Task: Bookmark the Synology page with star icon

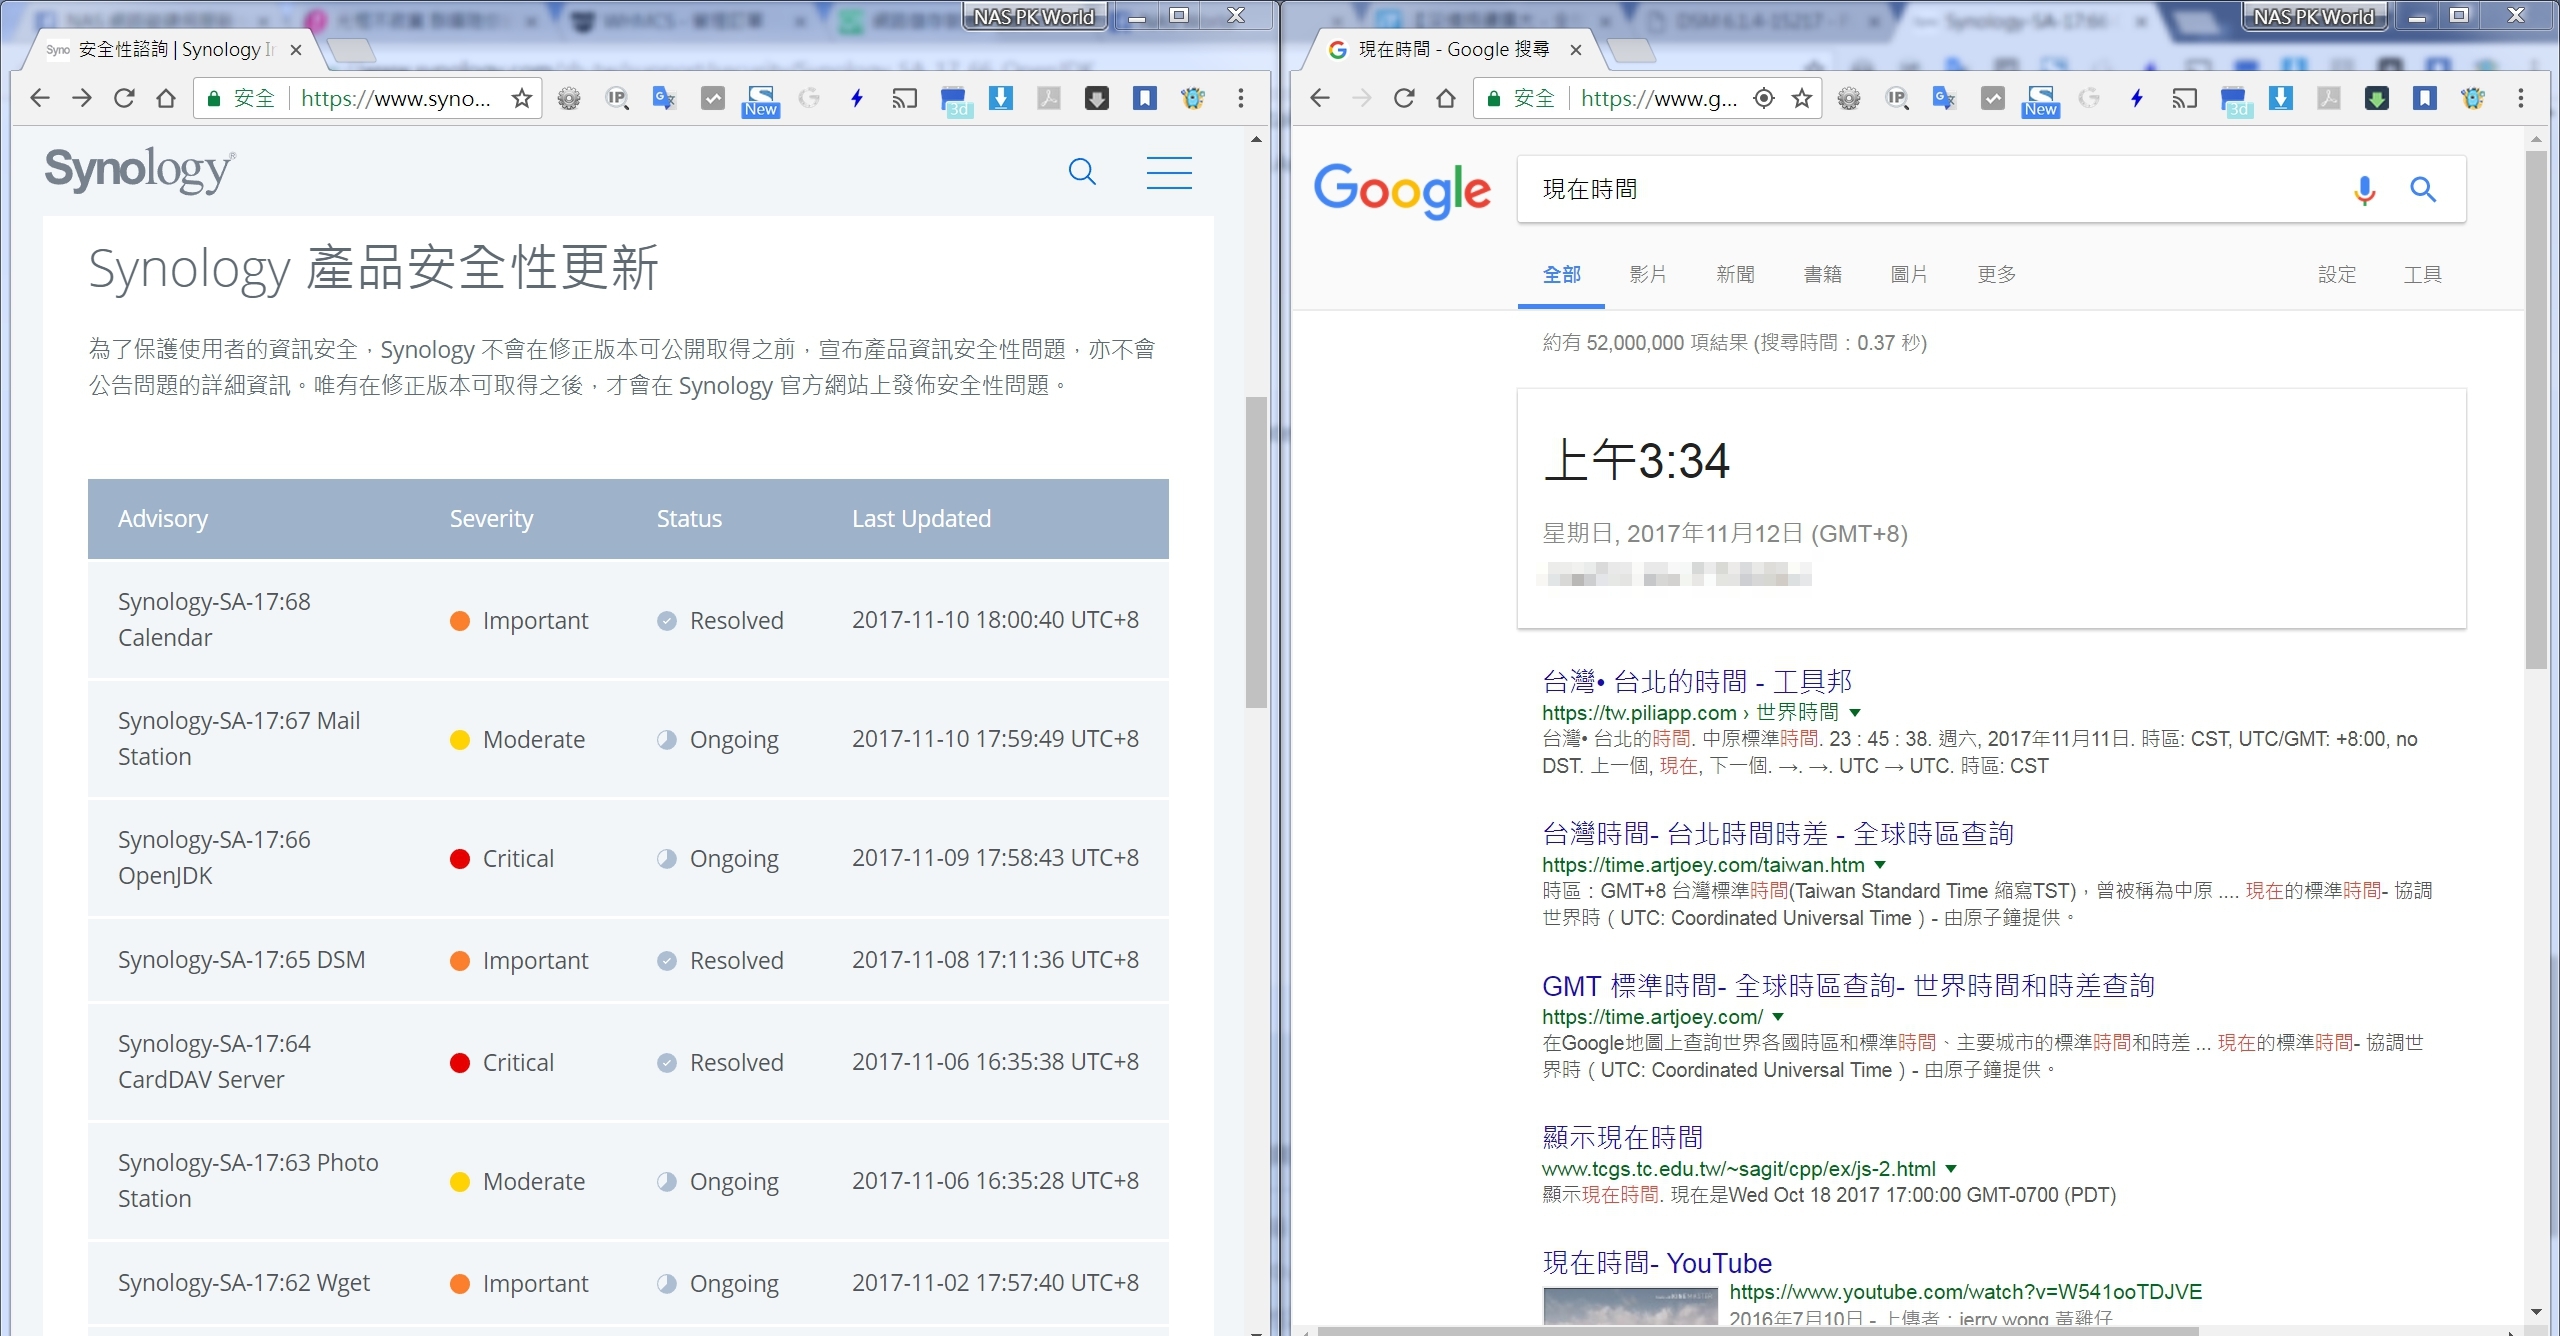Action: tap(521, 98)
